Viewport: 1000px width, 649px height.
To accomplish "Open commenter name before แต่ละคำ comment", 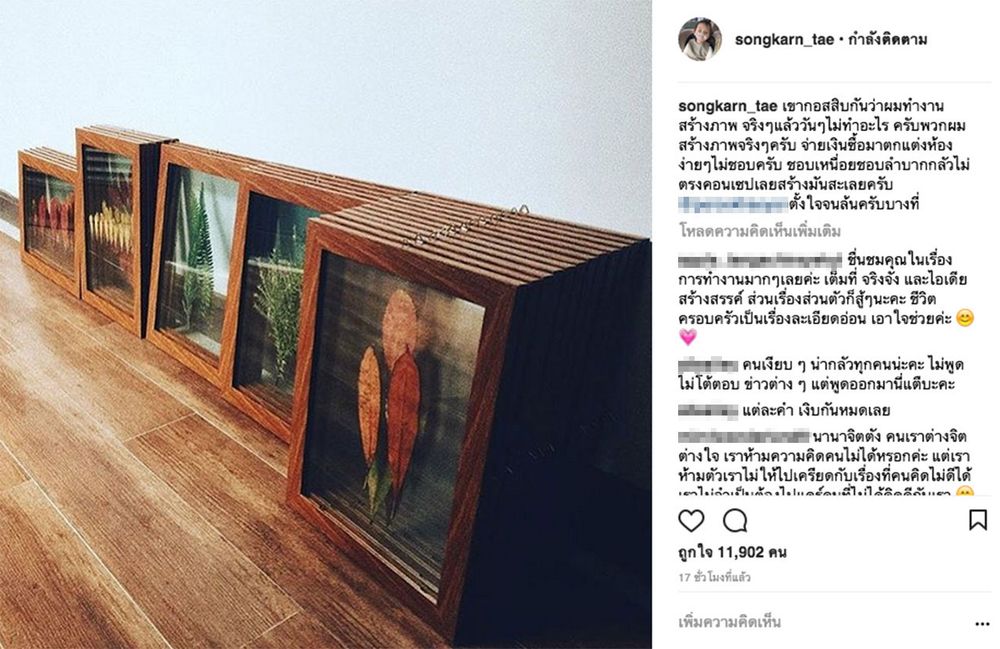I will 708,411.
